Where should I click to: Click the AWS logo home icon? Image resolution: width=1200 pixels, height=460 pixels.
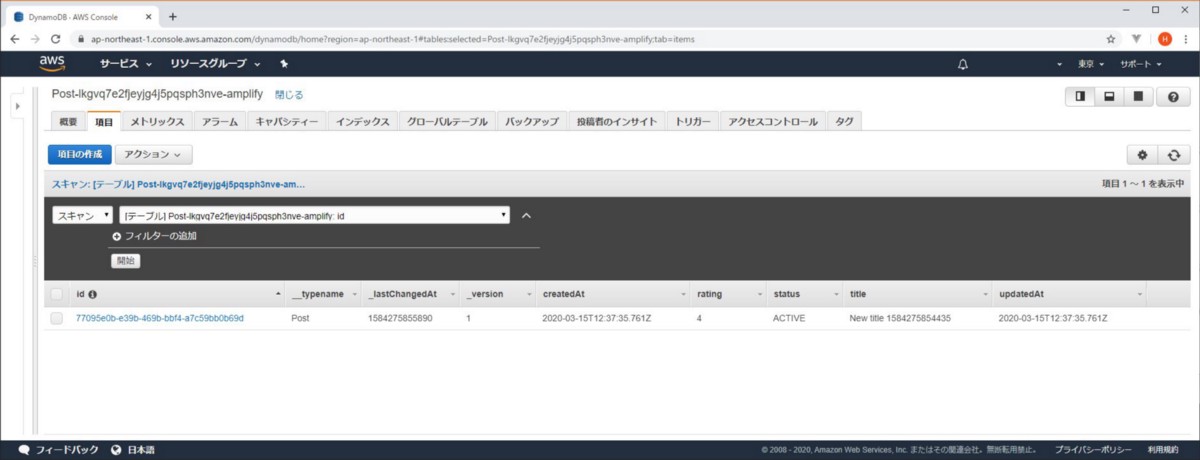click(52, 64)
